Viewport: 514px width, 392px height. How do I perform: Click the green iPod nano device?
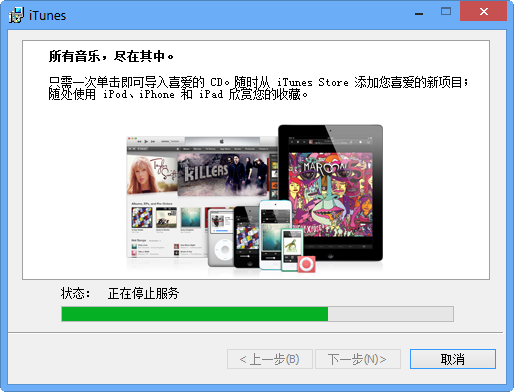[292, 250]
